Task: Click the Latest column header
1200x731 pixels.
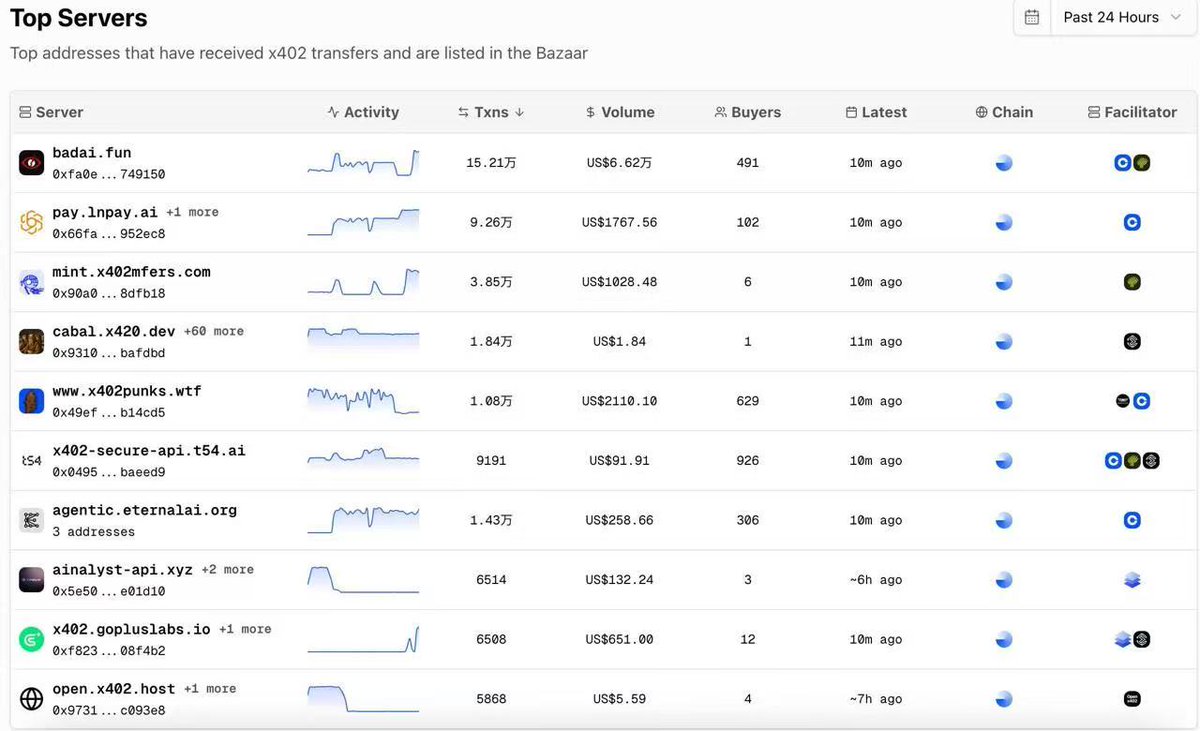Action: (x=876, y=112)
